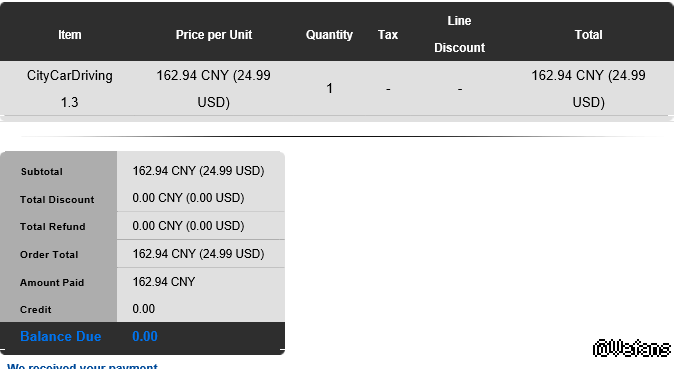Click the quantity value 1
Image resolution: width=682 pixels, height=369 pixels.
329,89
